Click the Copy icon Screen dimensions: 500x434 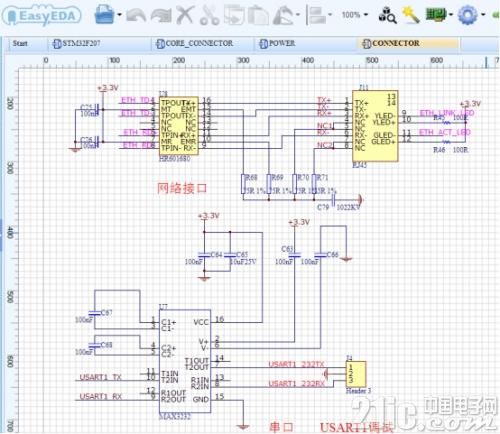click(x=234, y=15)
